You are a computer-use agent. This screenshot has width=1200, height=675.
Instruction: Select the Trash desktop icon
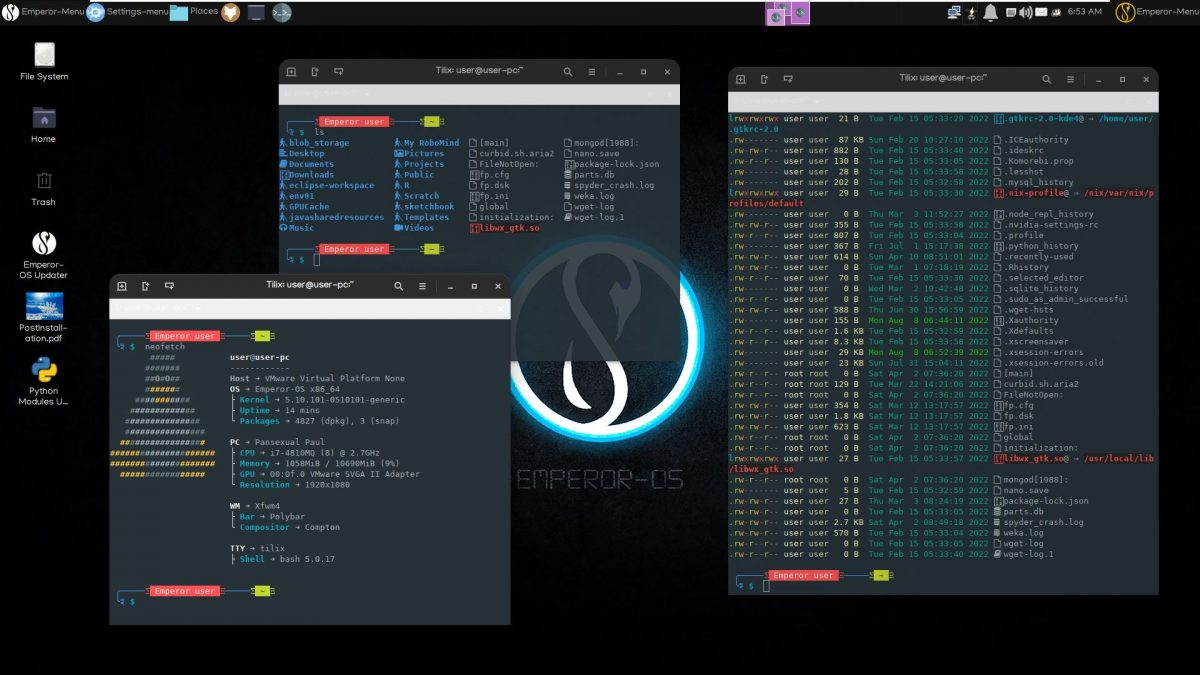click(44, 187)
